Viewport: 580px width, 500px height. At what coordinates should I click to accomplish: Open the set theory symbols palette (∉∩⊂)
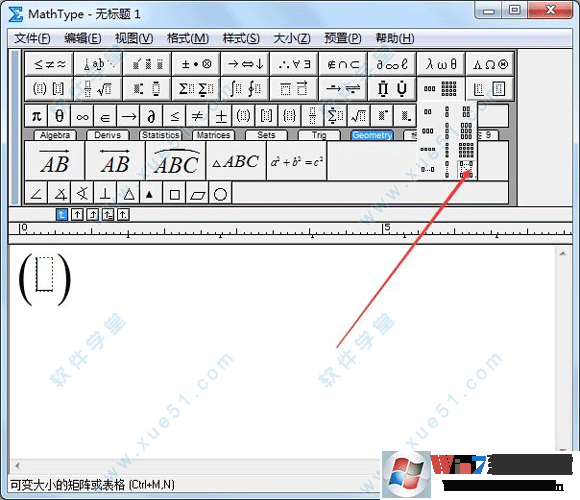click(343, 64)
